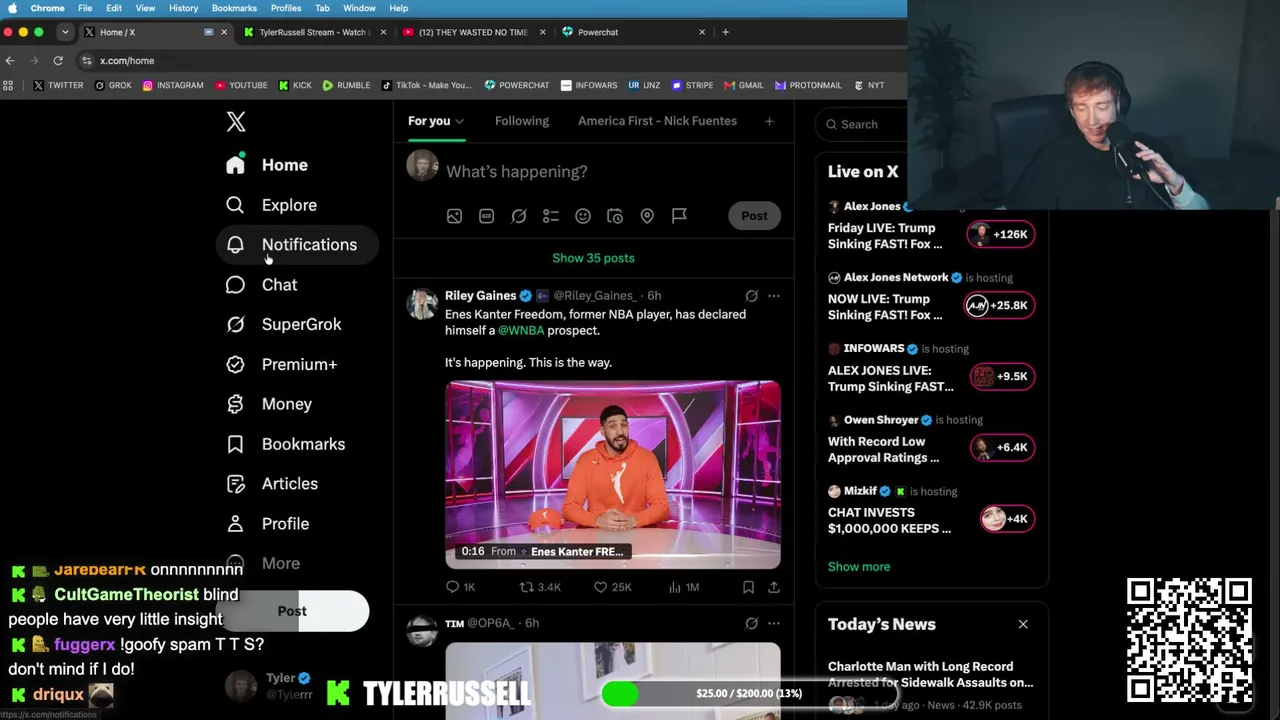Open Articles in the sidebar

click(x=271, y=484)
